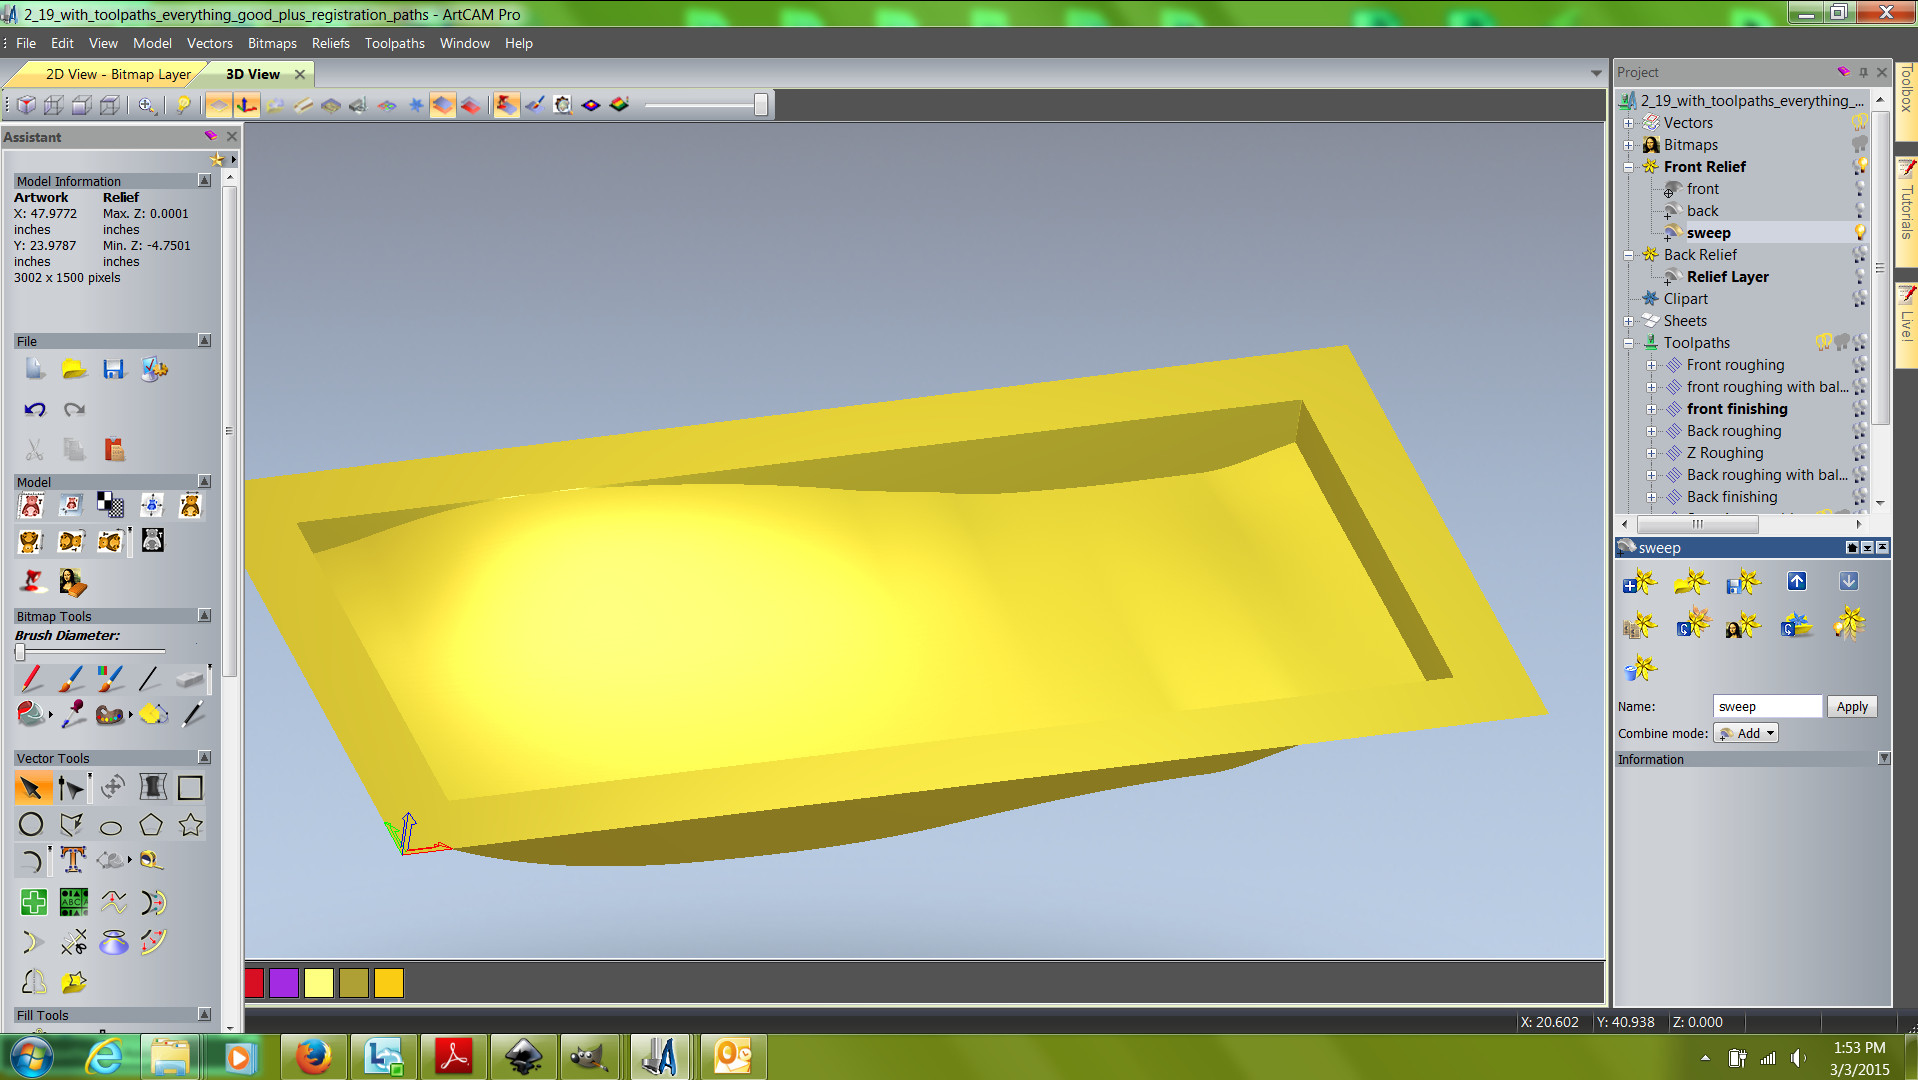Click the green plus vector tool
Image resolution: width=1918 pixels, height=1080 pixels.
(33, 902)
